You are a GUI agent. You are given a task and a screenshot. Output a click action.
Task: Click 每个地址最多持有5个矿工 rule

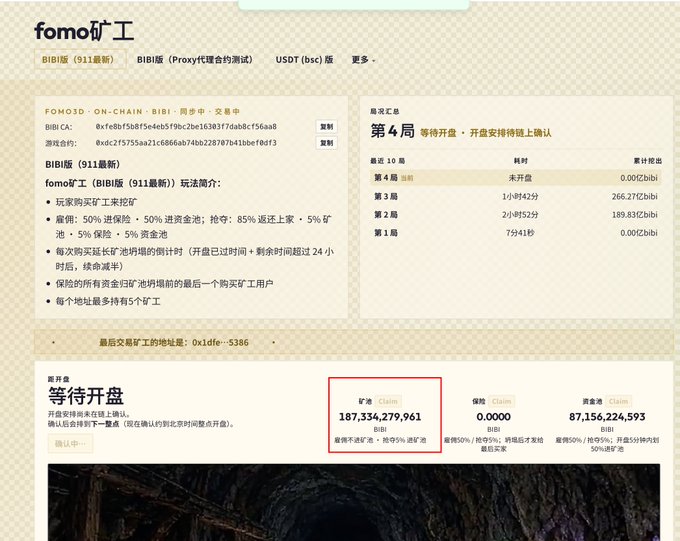click(x=108, y=301)
